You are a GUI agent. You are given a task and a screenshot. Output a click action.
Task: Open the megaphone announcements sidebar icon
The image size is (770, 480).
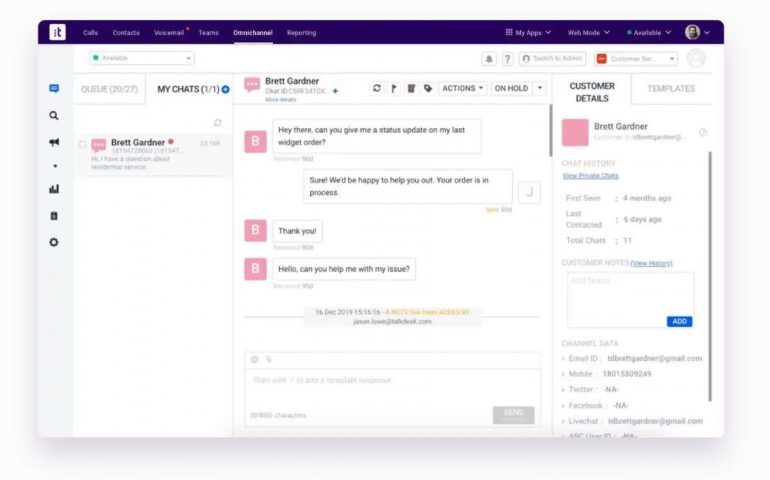click(x=54, y=142)
